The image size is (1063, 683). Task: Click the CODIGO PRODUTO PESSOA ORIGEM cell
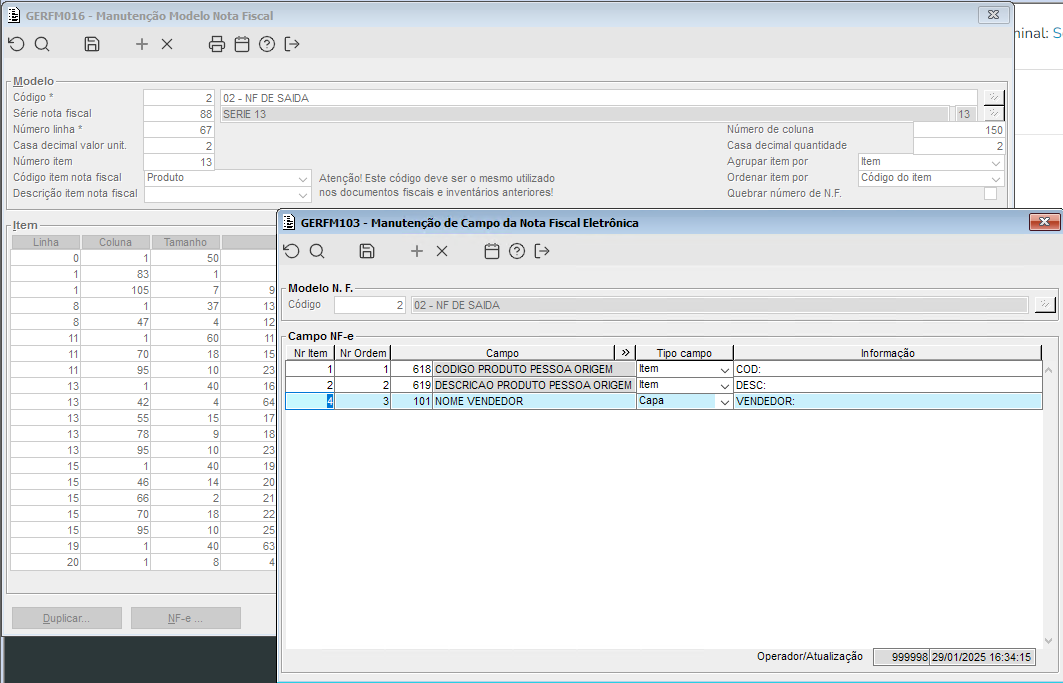[x=534, y=369]
